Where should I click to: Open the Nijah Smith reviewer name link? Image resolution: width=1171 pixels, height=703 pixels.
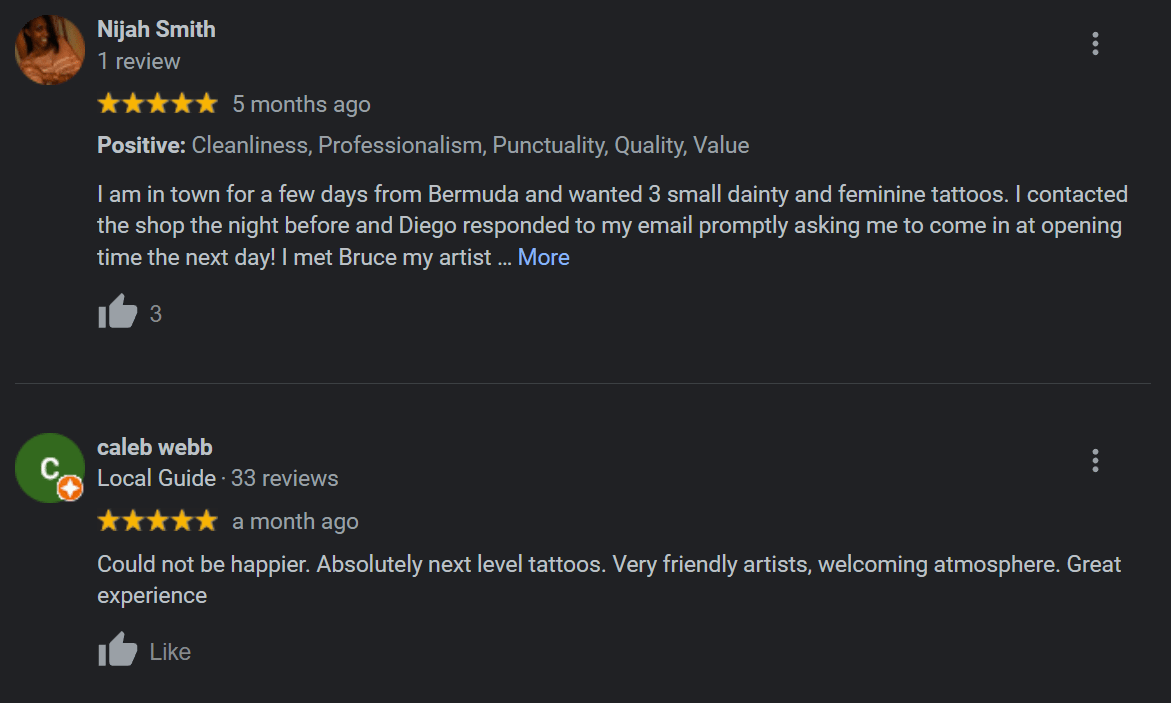tap(156, 29)
